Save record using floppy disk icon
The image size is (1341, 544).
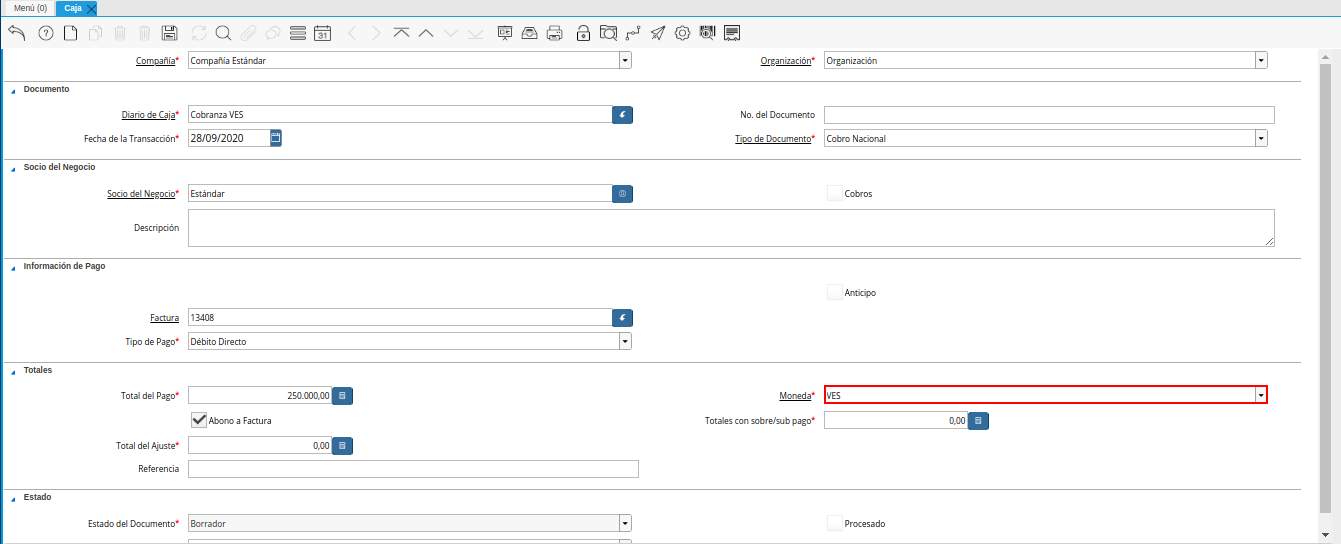coord(169,33)
